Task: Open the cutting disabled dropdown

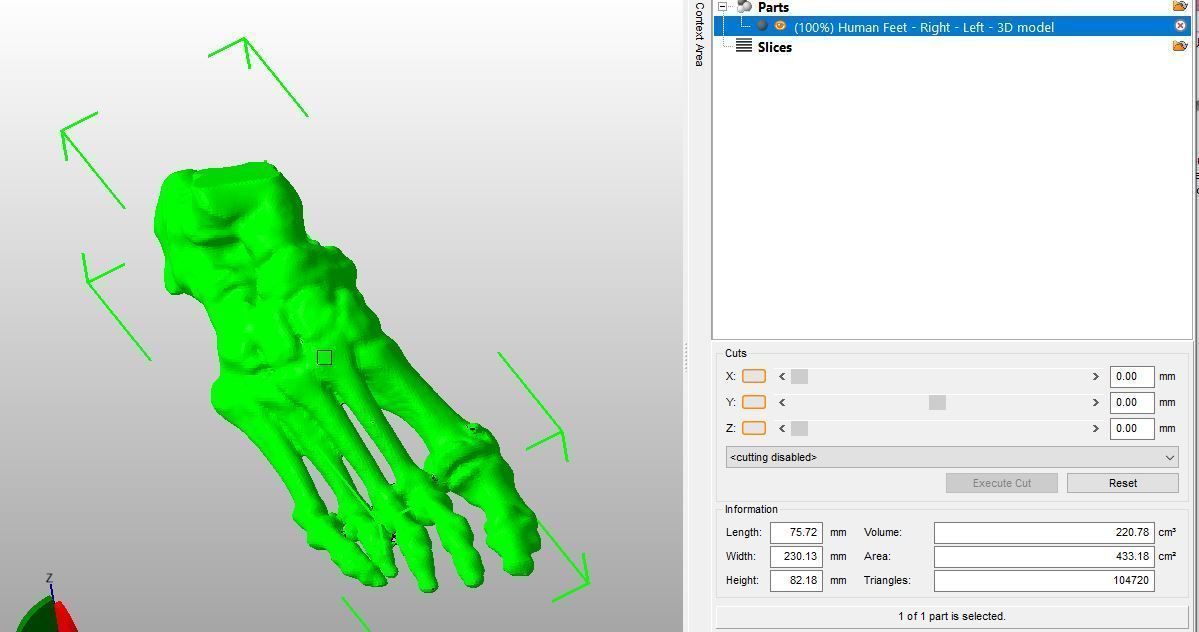Action: [x=951, y=457]
